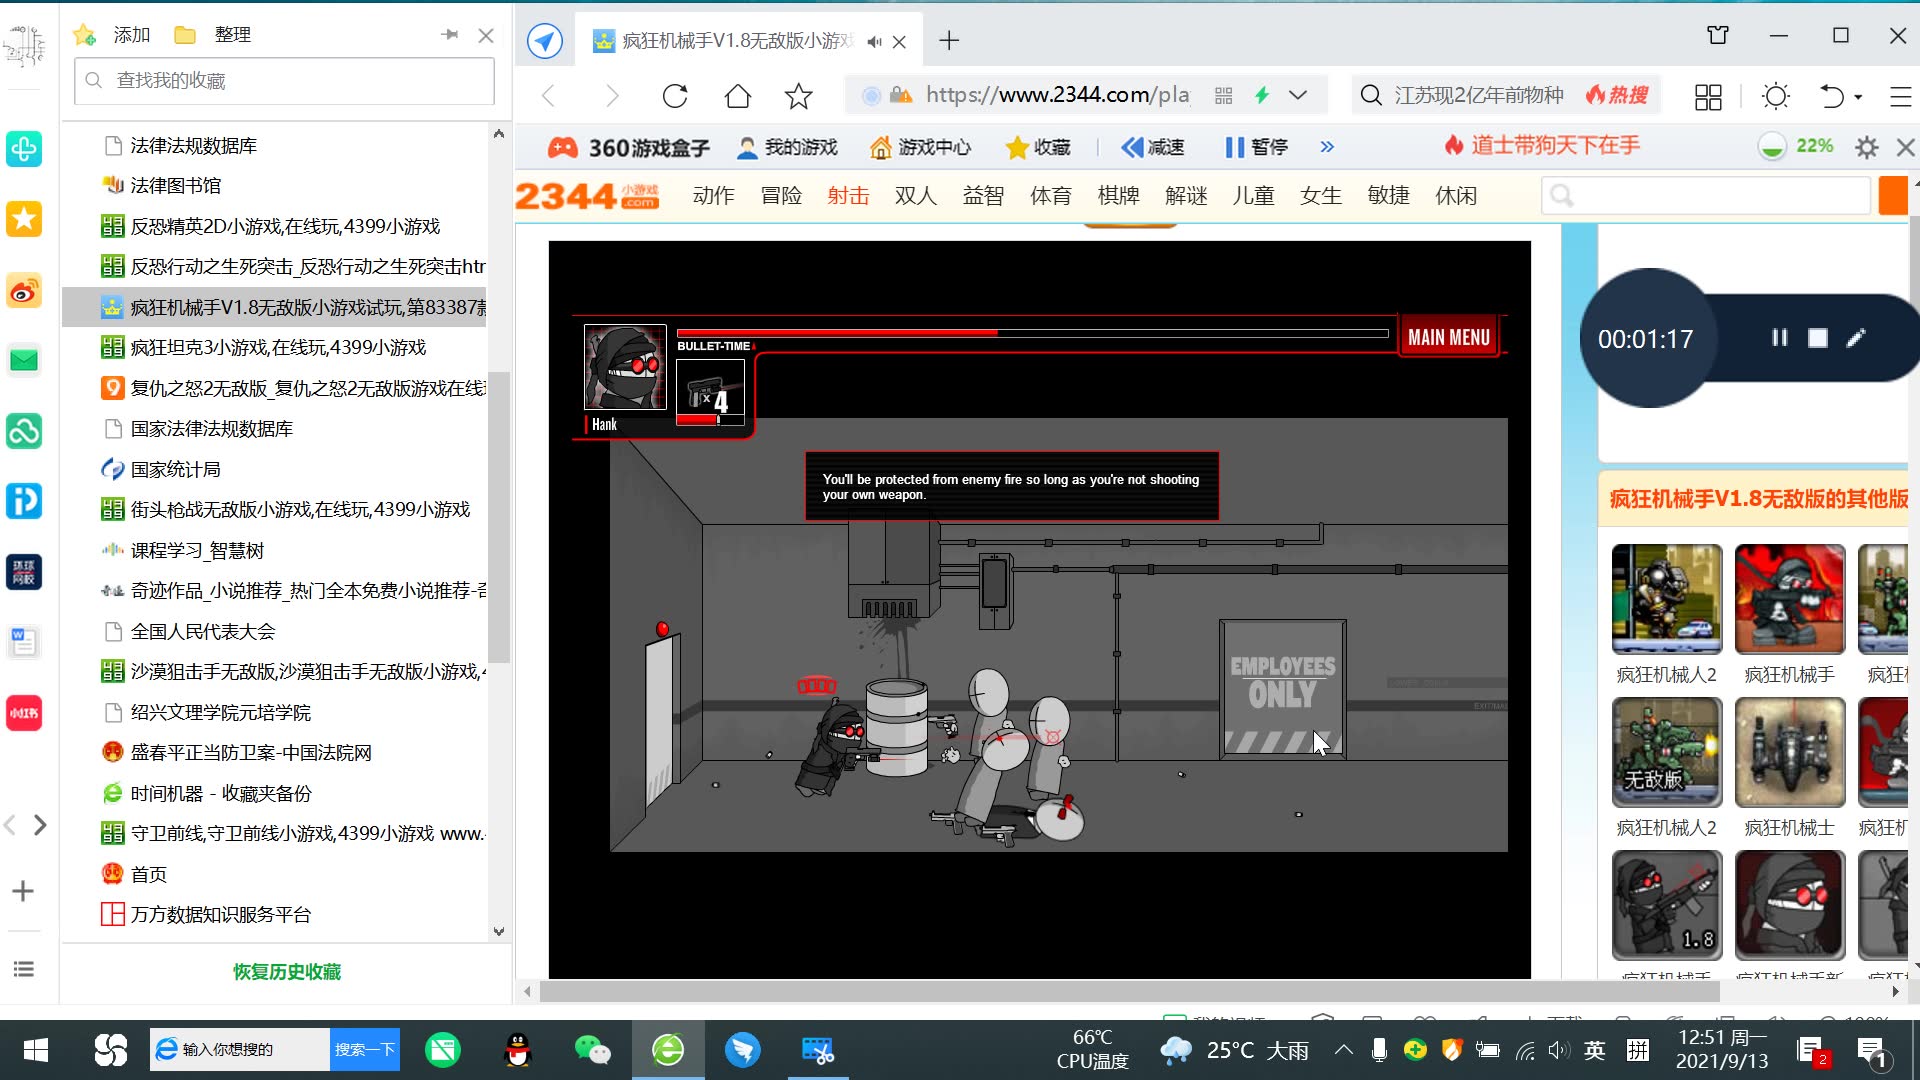This screenshot has width=1920, height=1080.
Task: Search in the favorites search field
Action: tap(284, 80)
